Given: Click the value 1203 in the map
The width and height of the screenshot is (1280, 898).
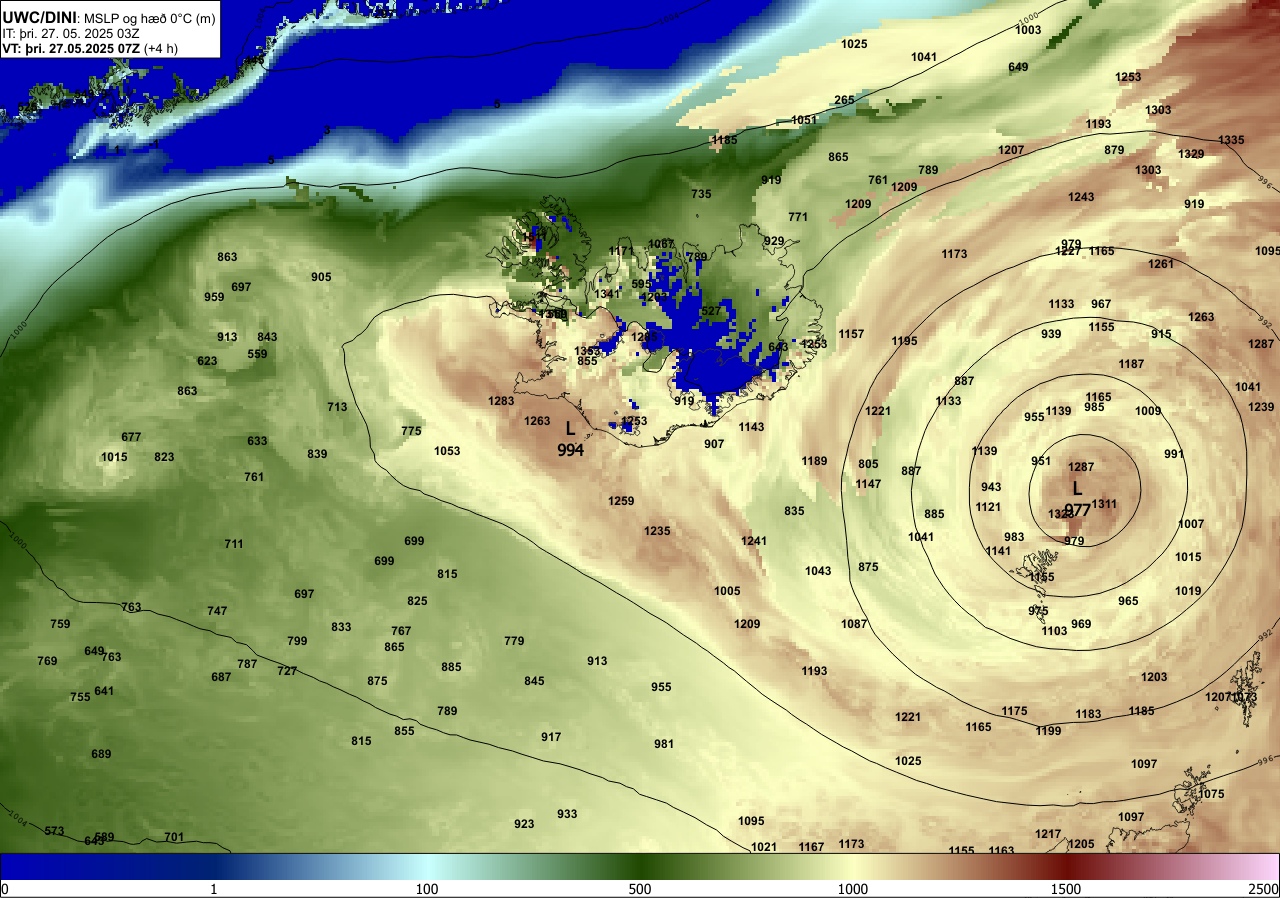Looking at the screenshot, I should tap(1154, 677).
